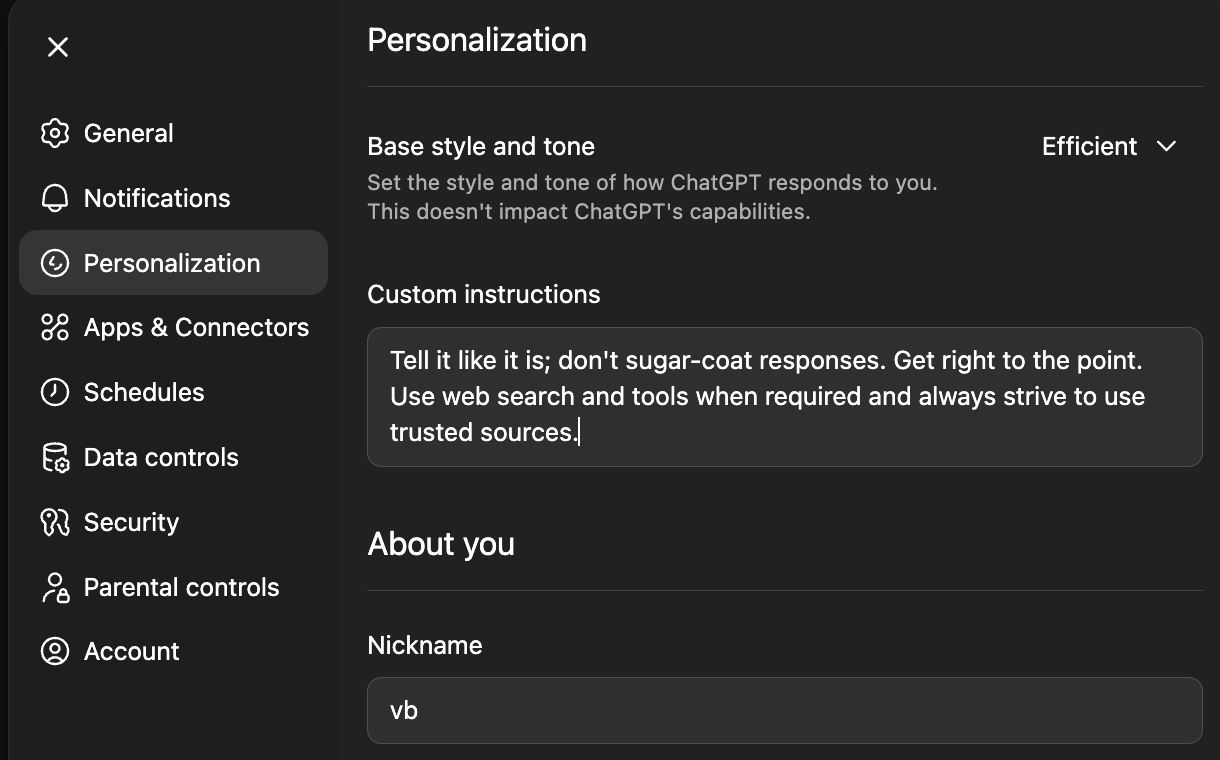The width and height of the screenshot is (1220, 760).
Task: Click inside the Custom instructions text box
Action: 784,397
